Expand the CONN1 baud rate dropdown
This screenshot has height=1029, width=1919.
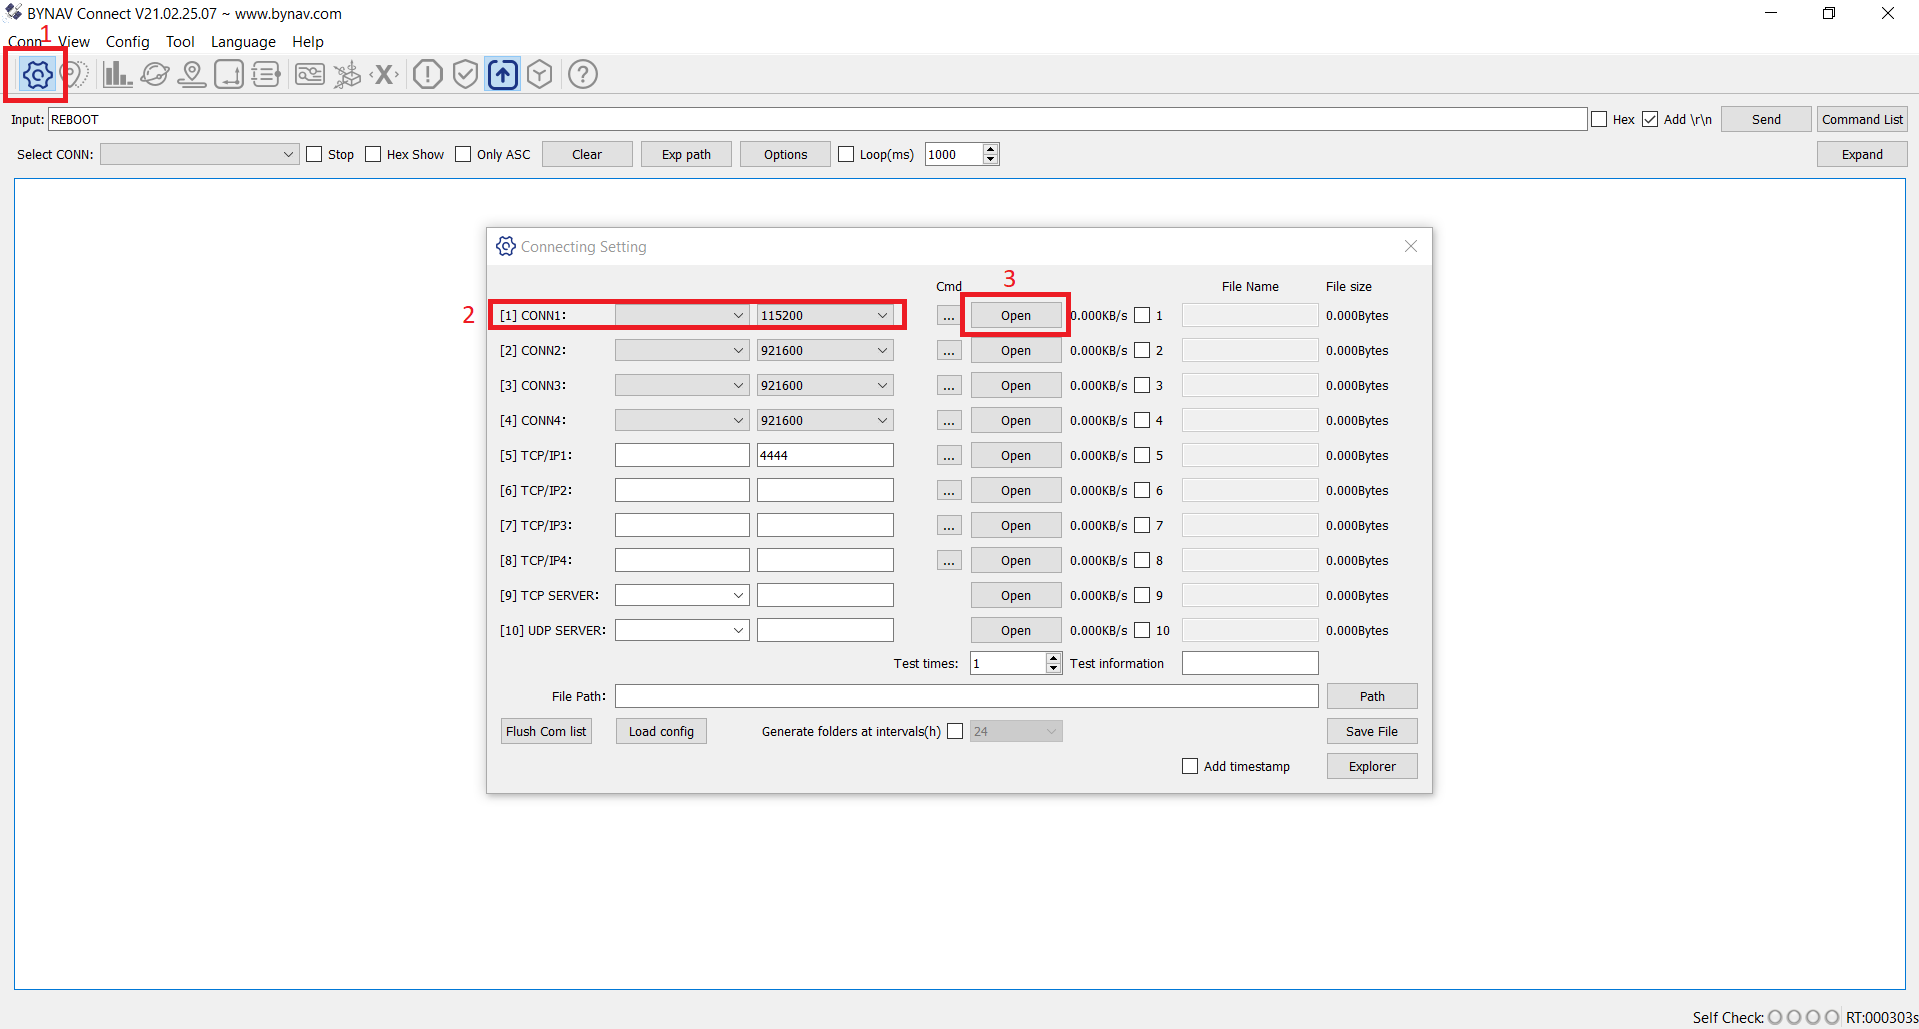(882, 316)
